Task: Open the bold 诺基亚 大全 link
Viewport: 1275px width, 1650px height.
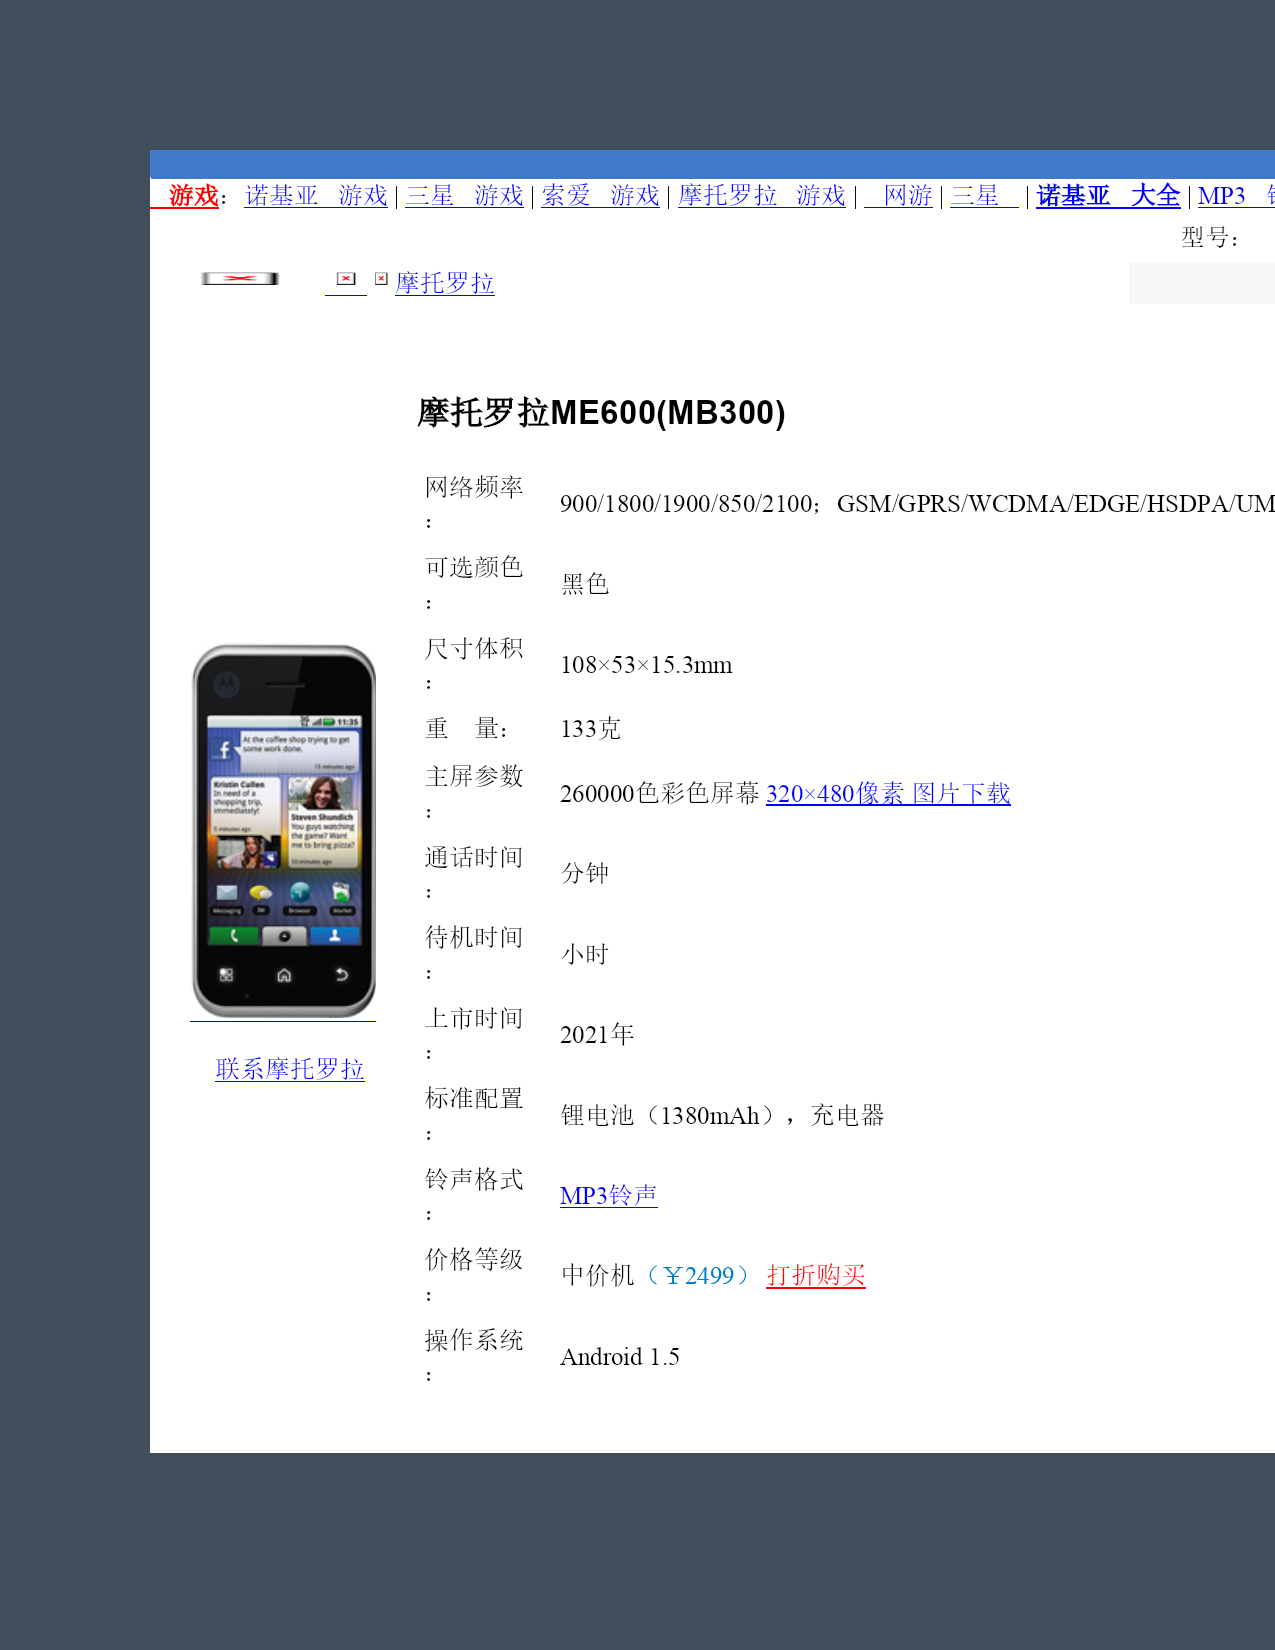Action: [1108, 196]
